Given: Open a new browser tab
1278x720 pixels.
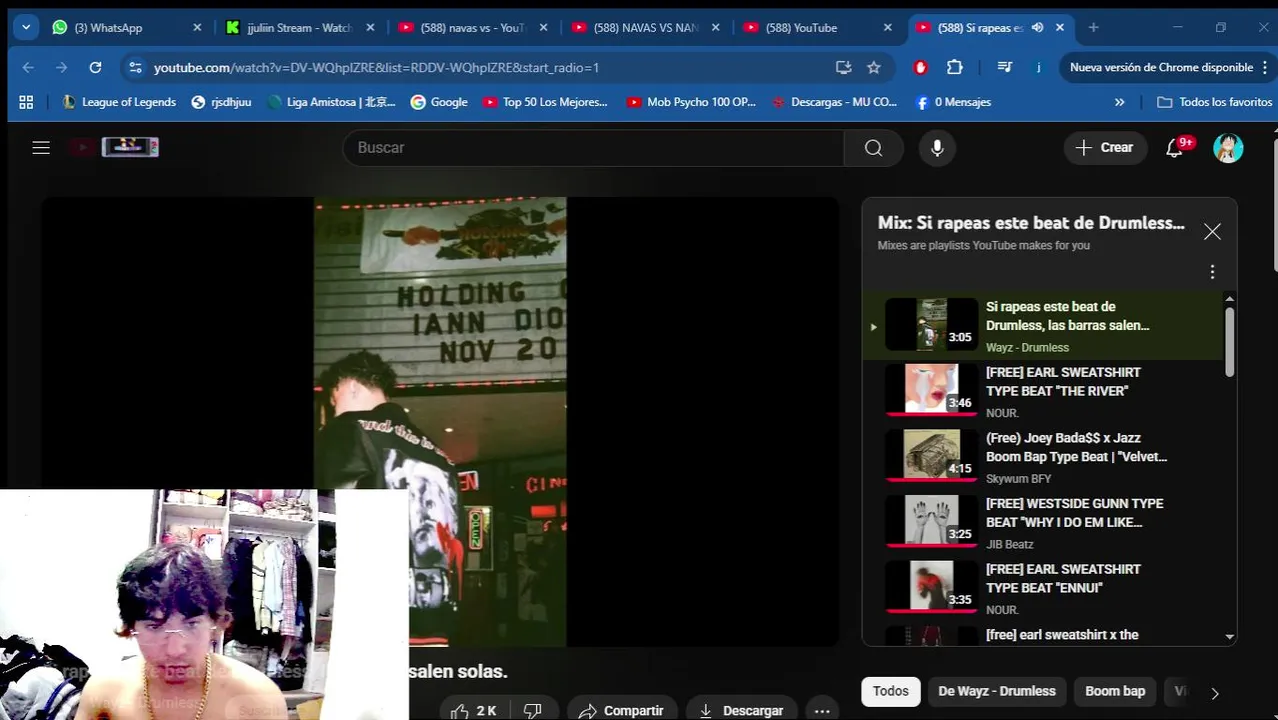Looking at the screenshot, I should tap(1093, 28).
